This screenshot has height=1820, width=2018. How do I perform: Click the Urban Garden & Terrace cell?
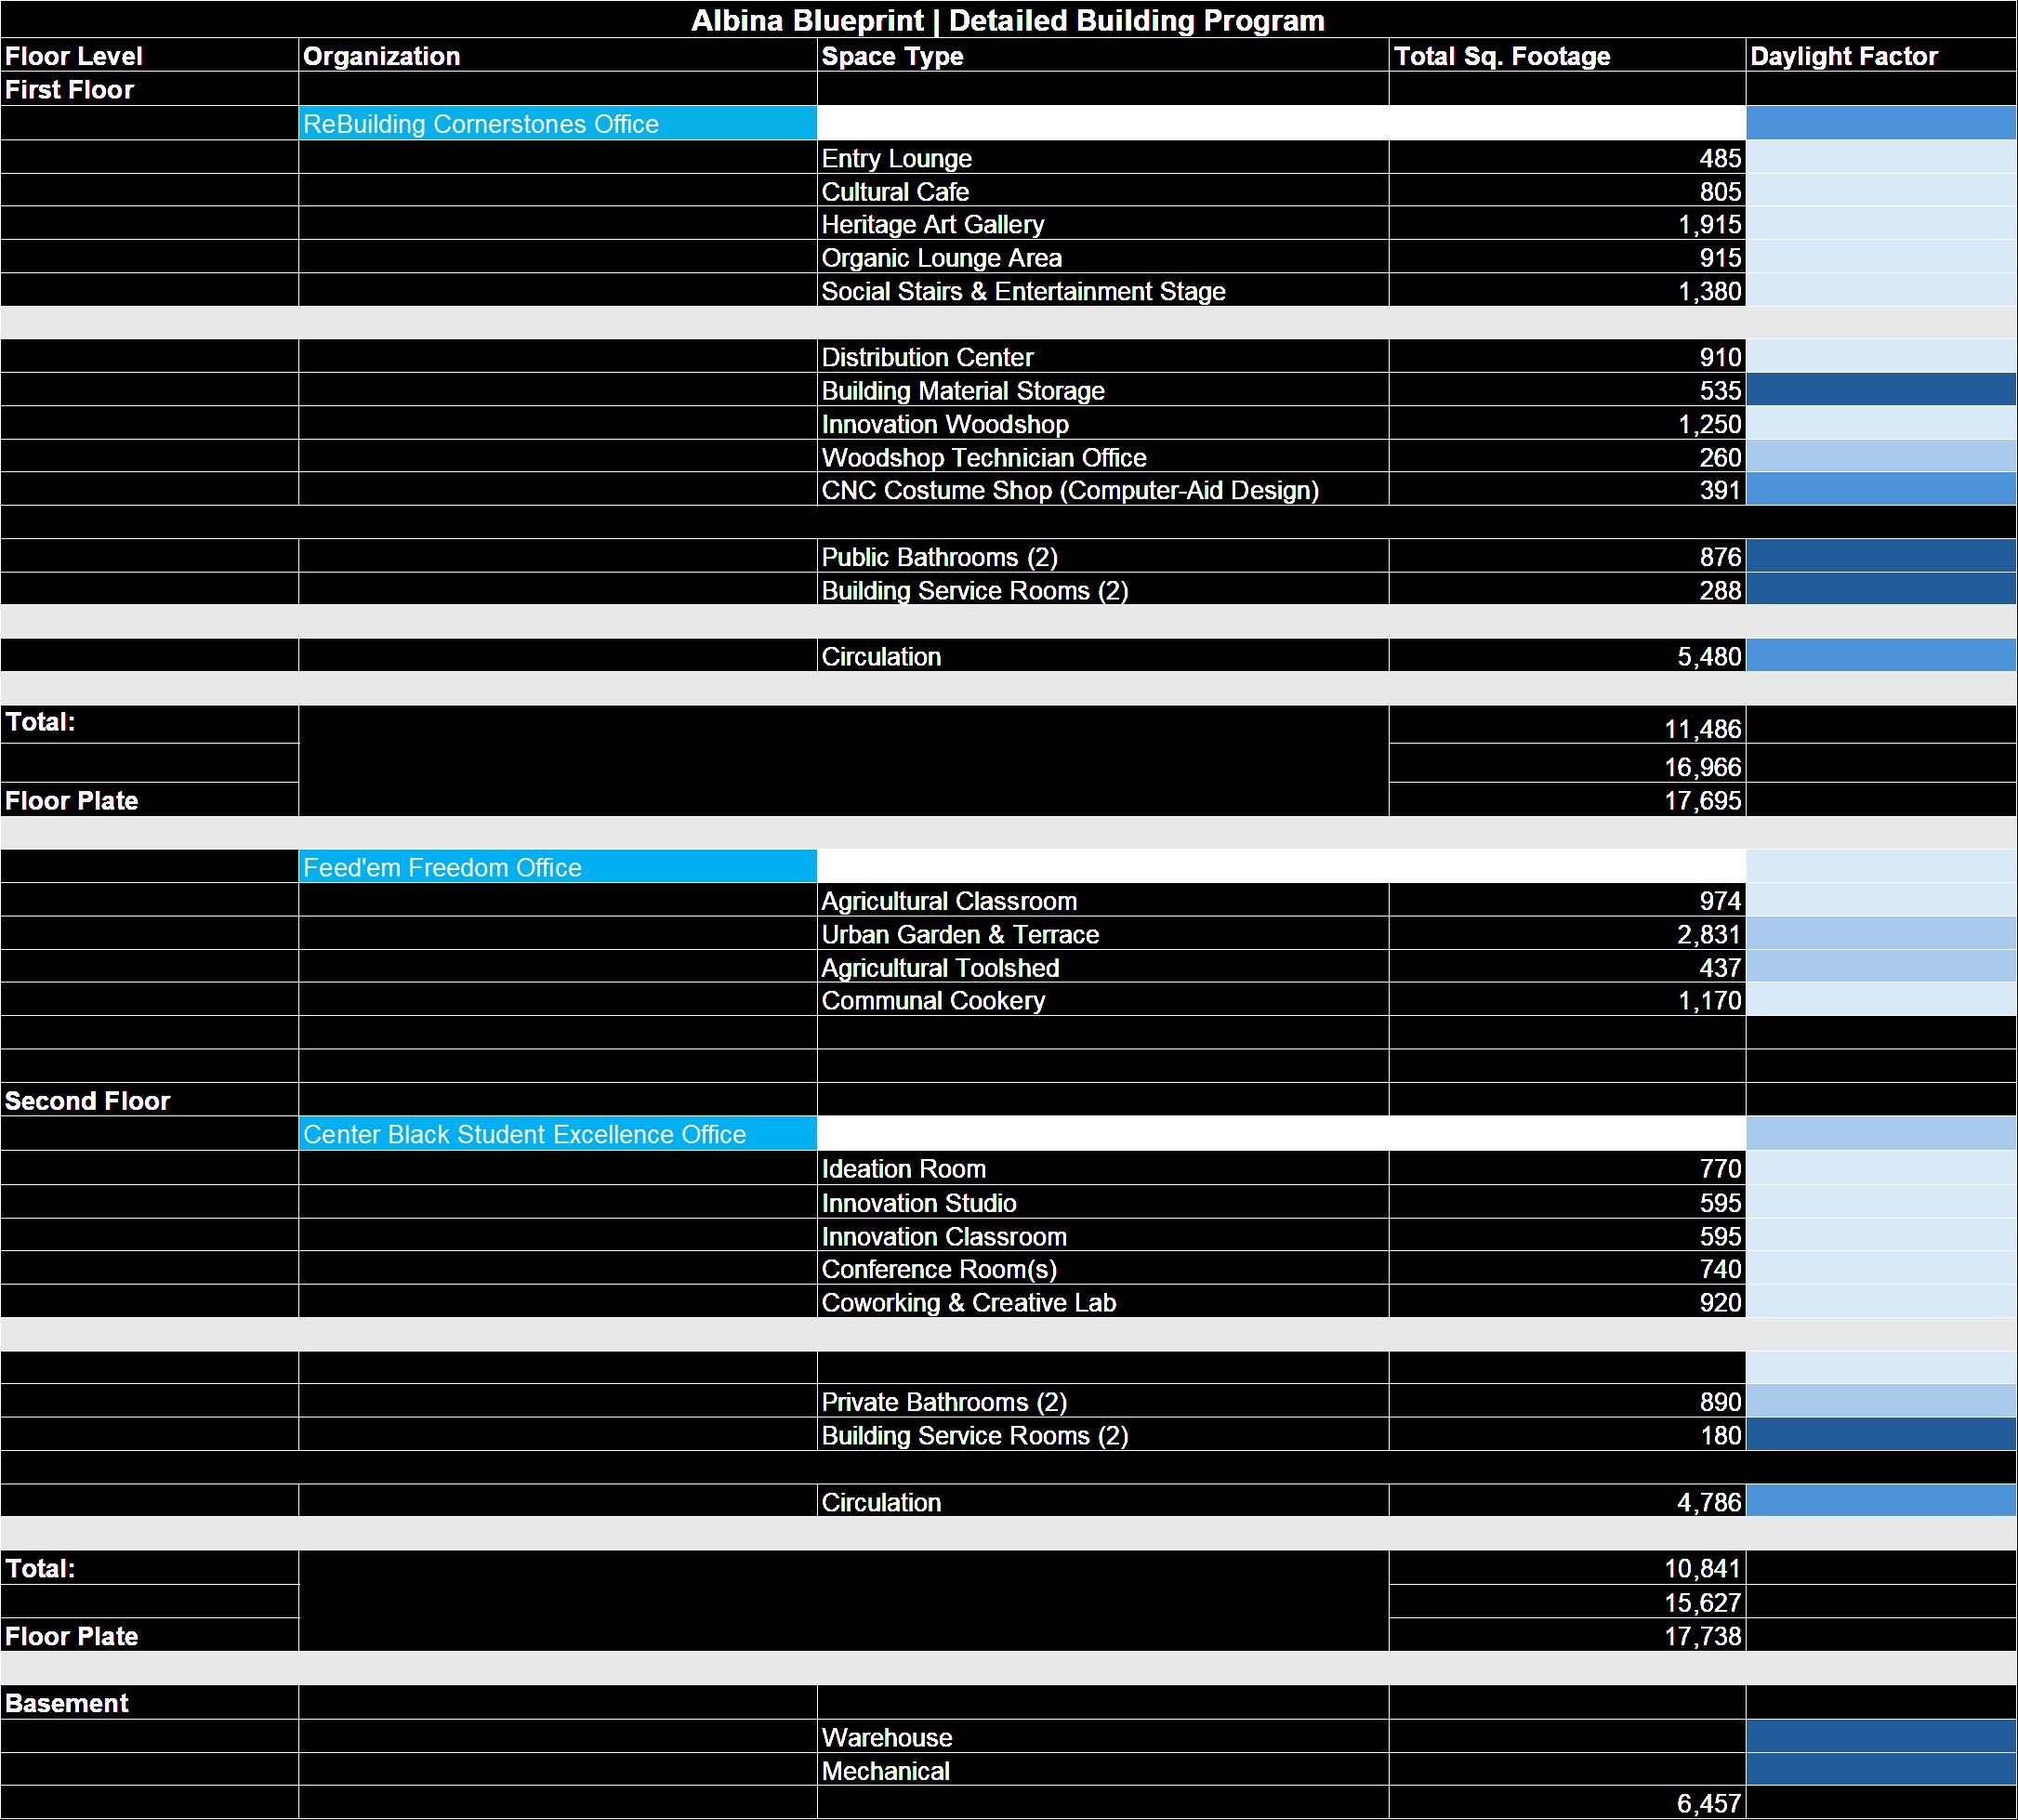[x=1102, y=934]
